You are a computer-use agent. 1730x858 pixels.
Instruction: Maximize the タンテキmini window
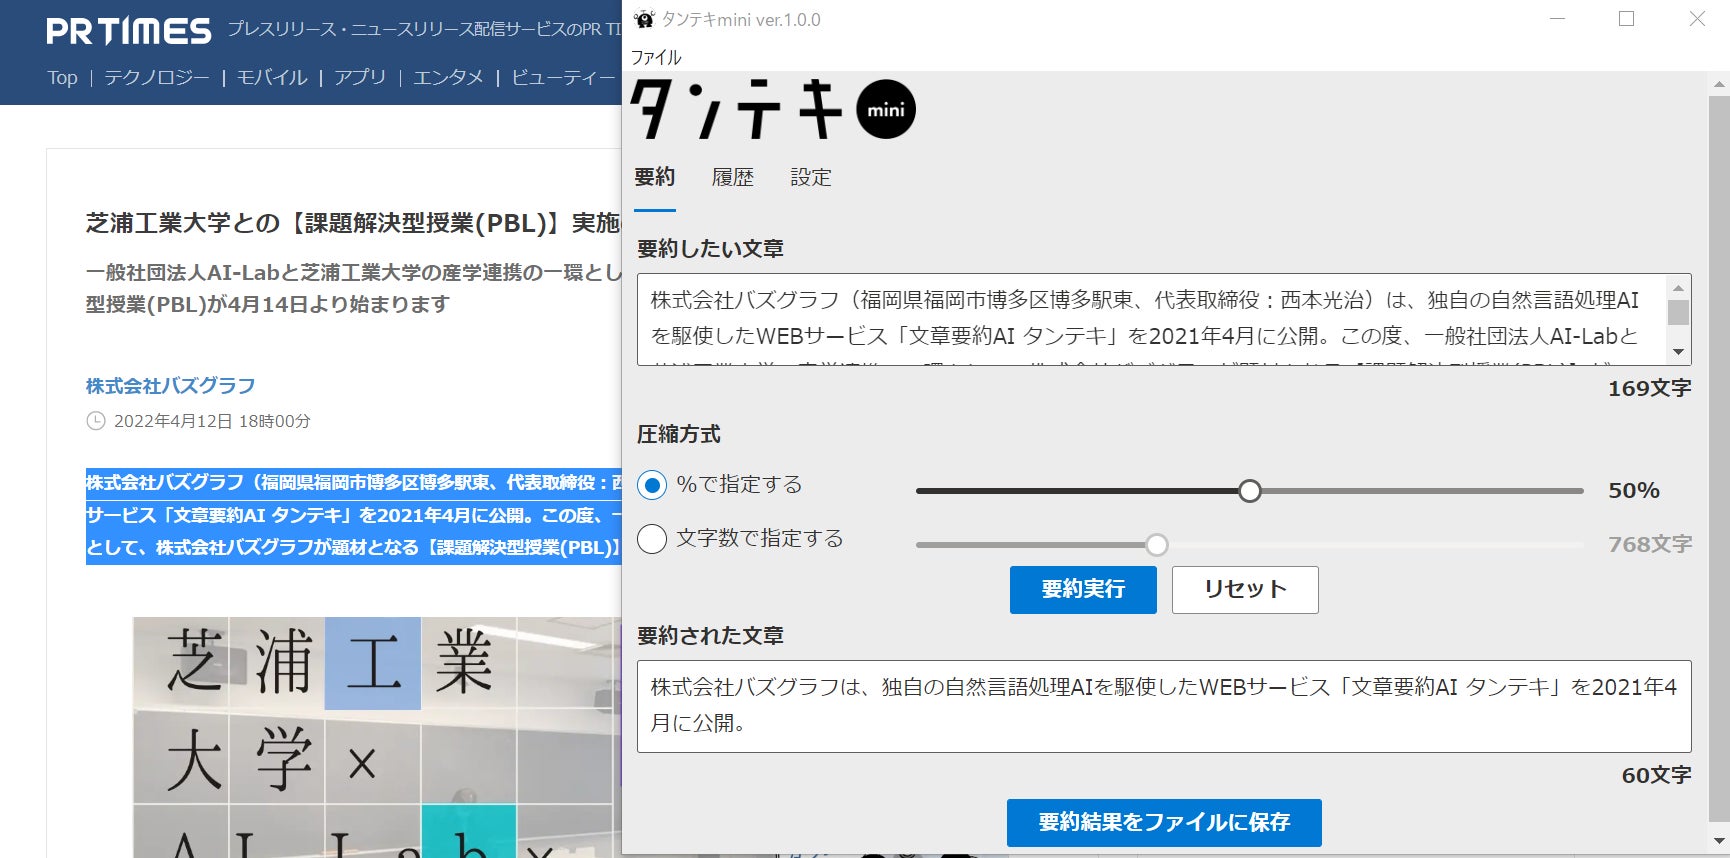pyautogui.click(x=1627, y=19)
